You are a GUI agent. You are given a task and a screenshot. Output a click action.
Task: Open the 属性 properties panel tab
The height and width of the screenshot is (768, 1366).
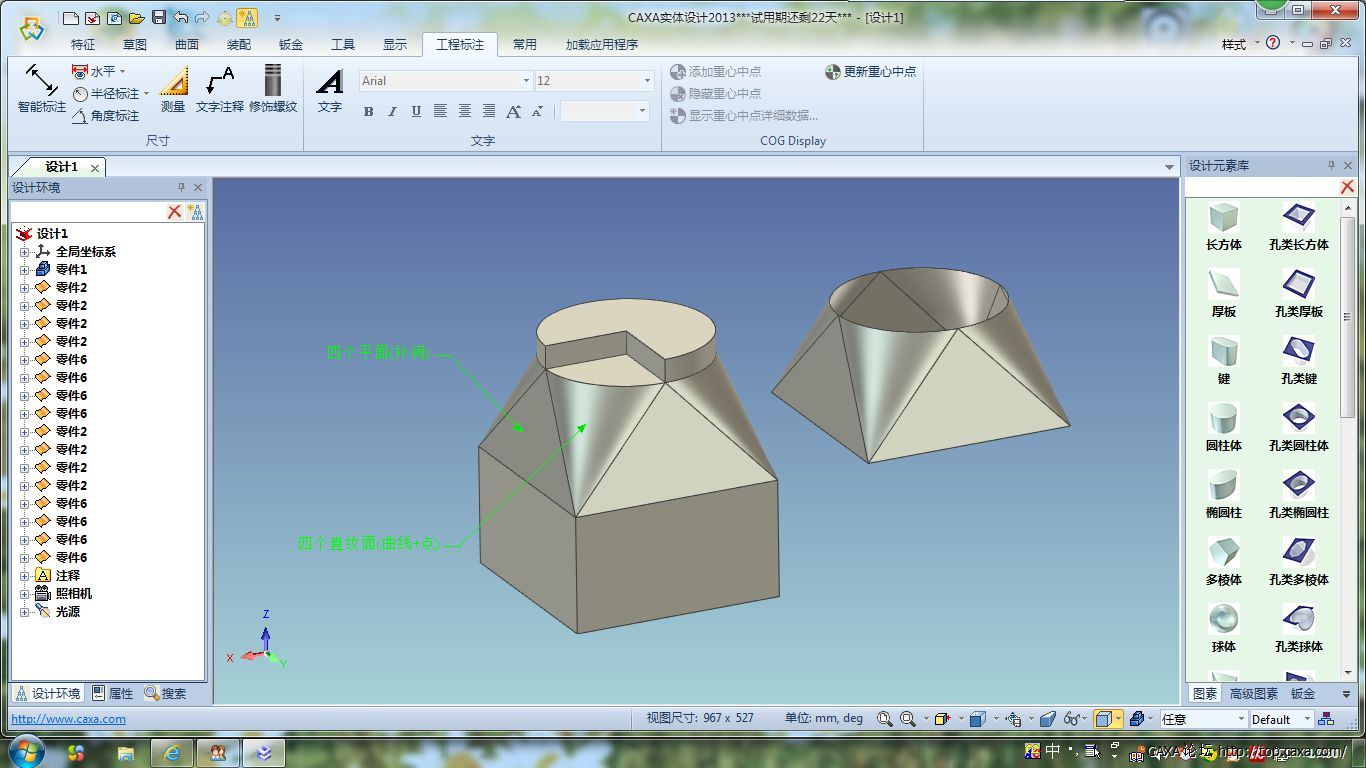pyautogui.click(x=113, y=693)
